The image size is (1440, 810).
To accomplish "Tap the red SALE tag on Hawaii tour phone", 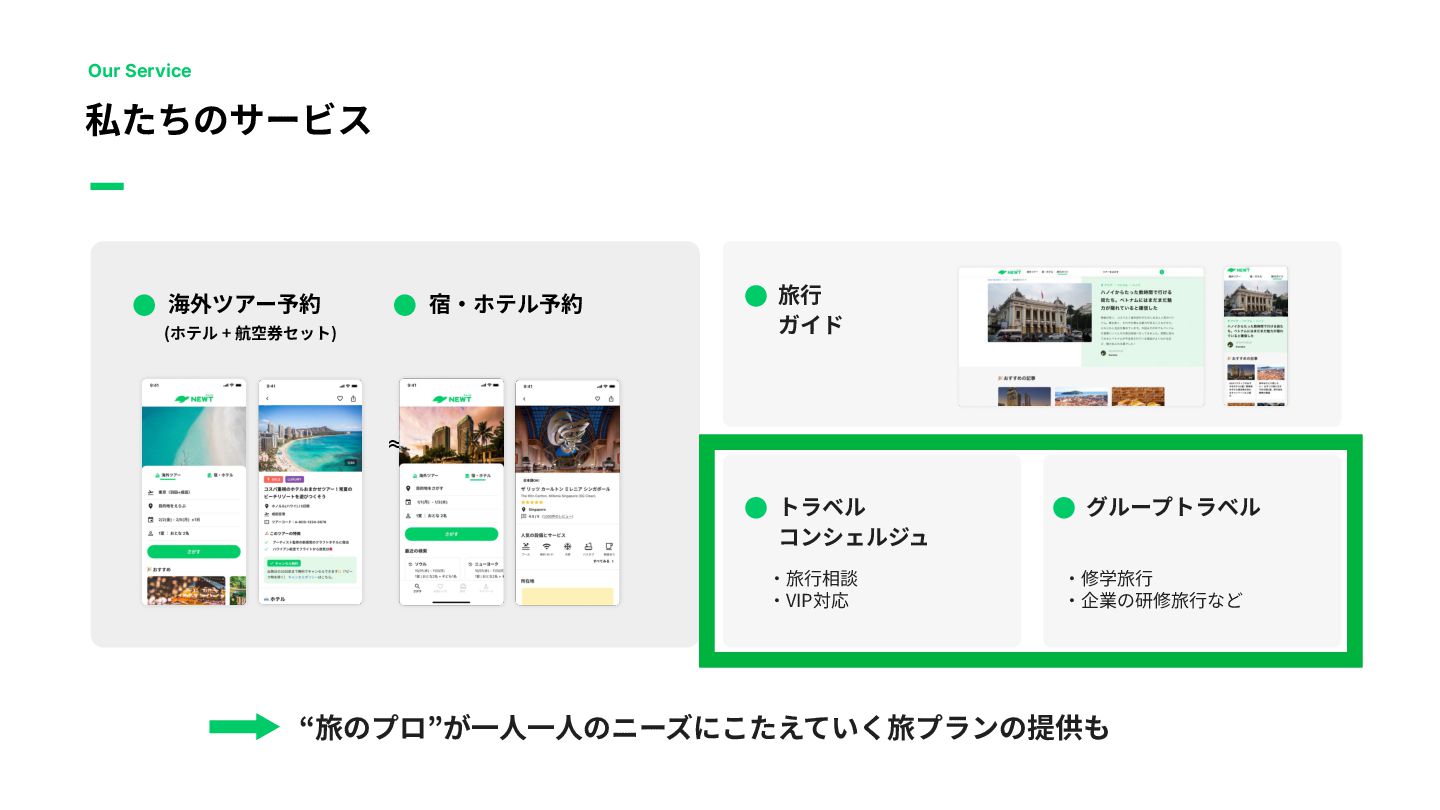I will [x=274, y=479].
